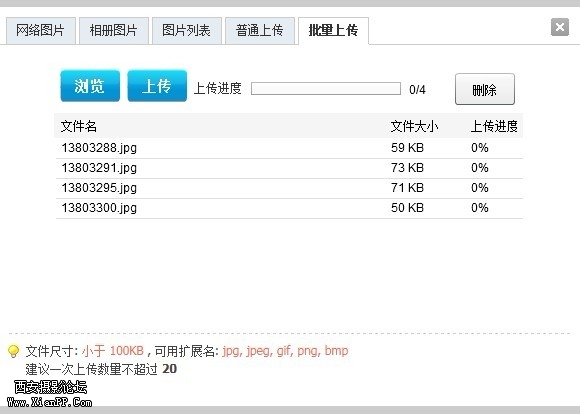Select file row 13803291.jpg
This screenshot has width=580, height=414.
(289, 168)
